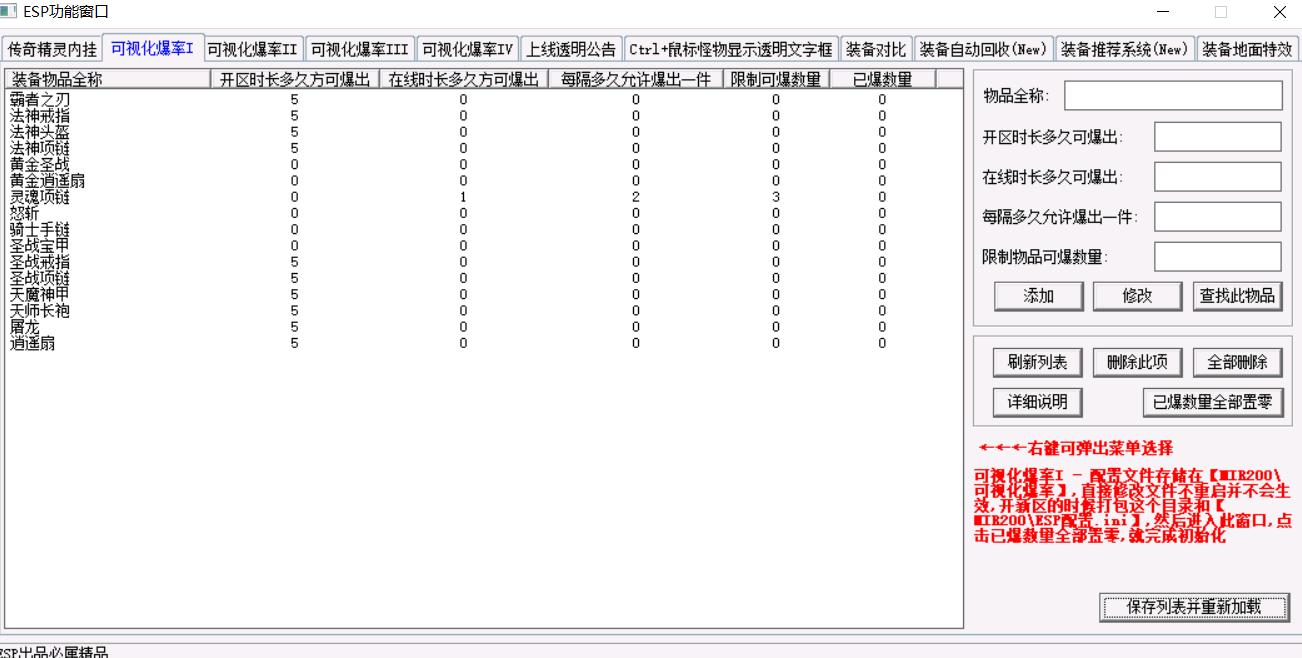This screenshot has width=1302, height=658.
Task: Select the 逍遥扇 row
Action: coord(484,343)
